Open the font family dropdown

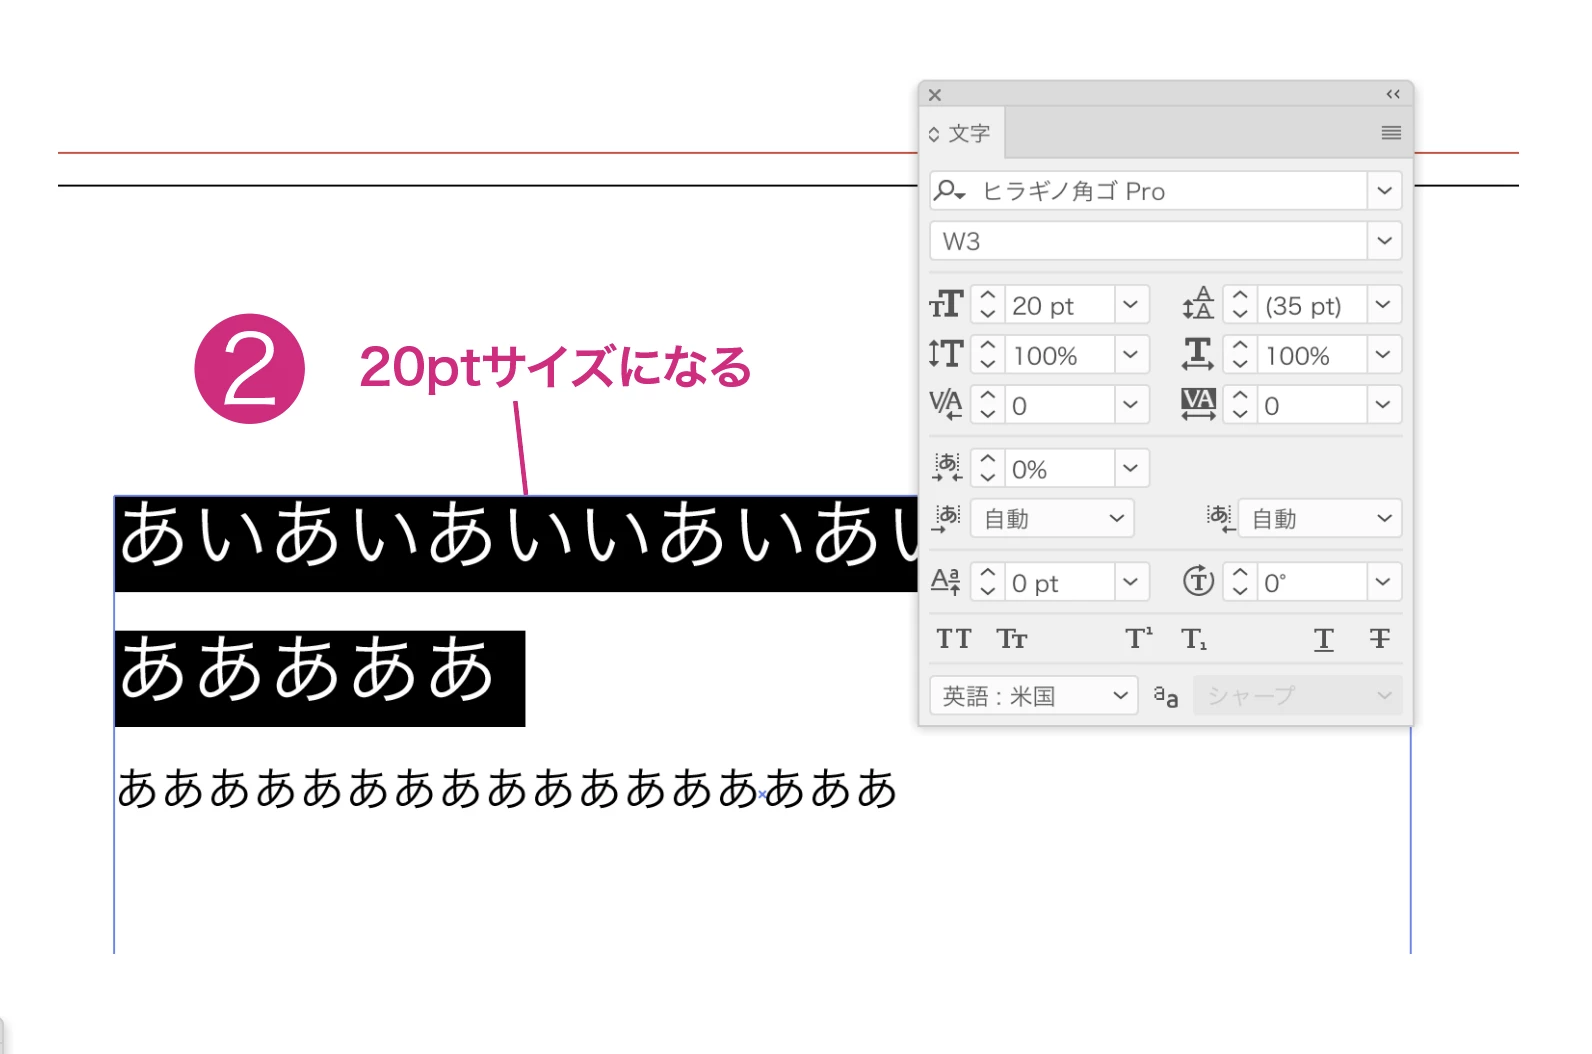pyautogui.click(x=1384, y=190)
